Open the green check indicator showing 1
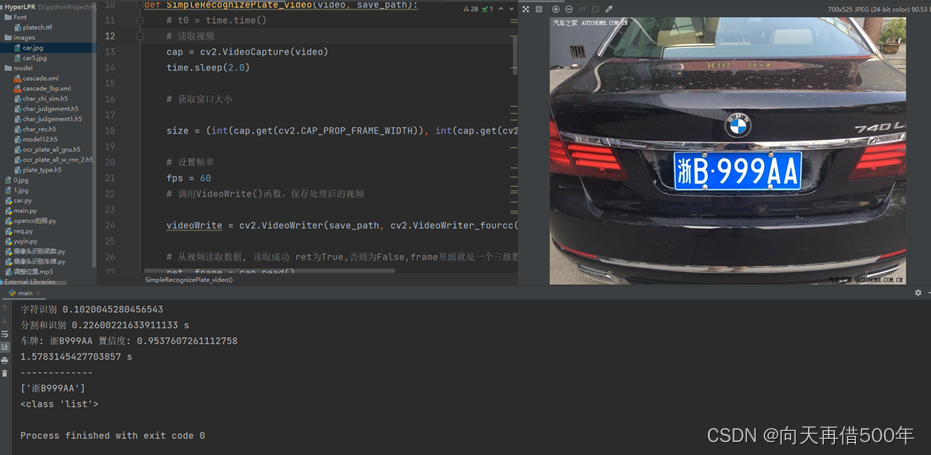 488,10
